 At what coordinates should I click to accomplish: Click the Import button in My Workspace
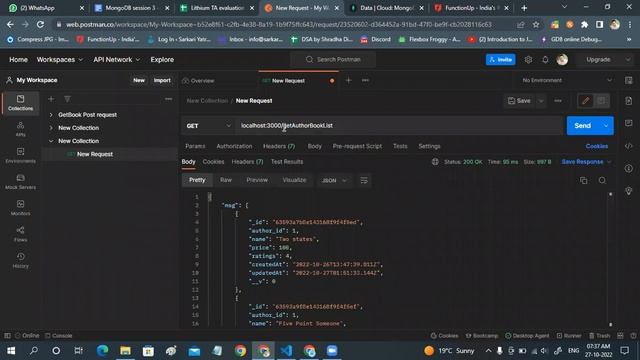pos(162,80)
